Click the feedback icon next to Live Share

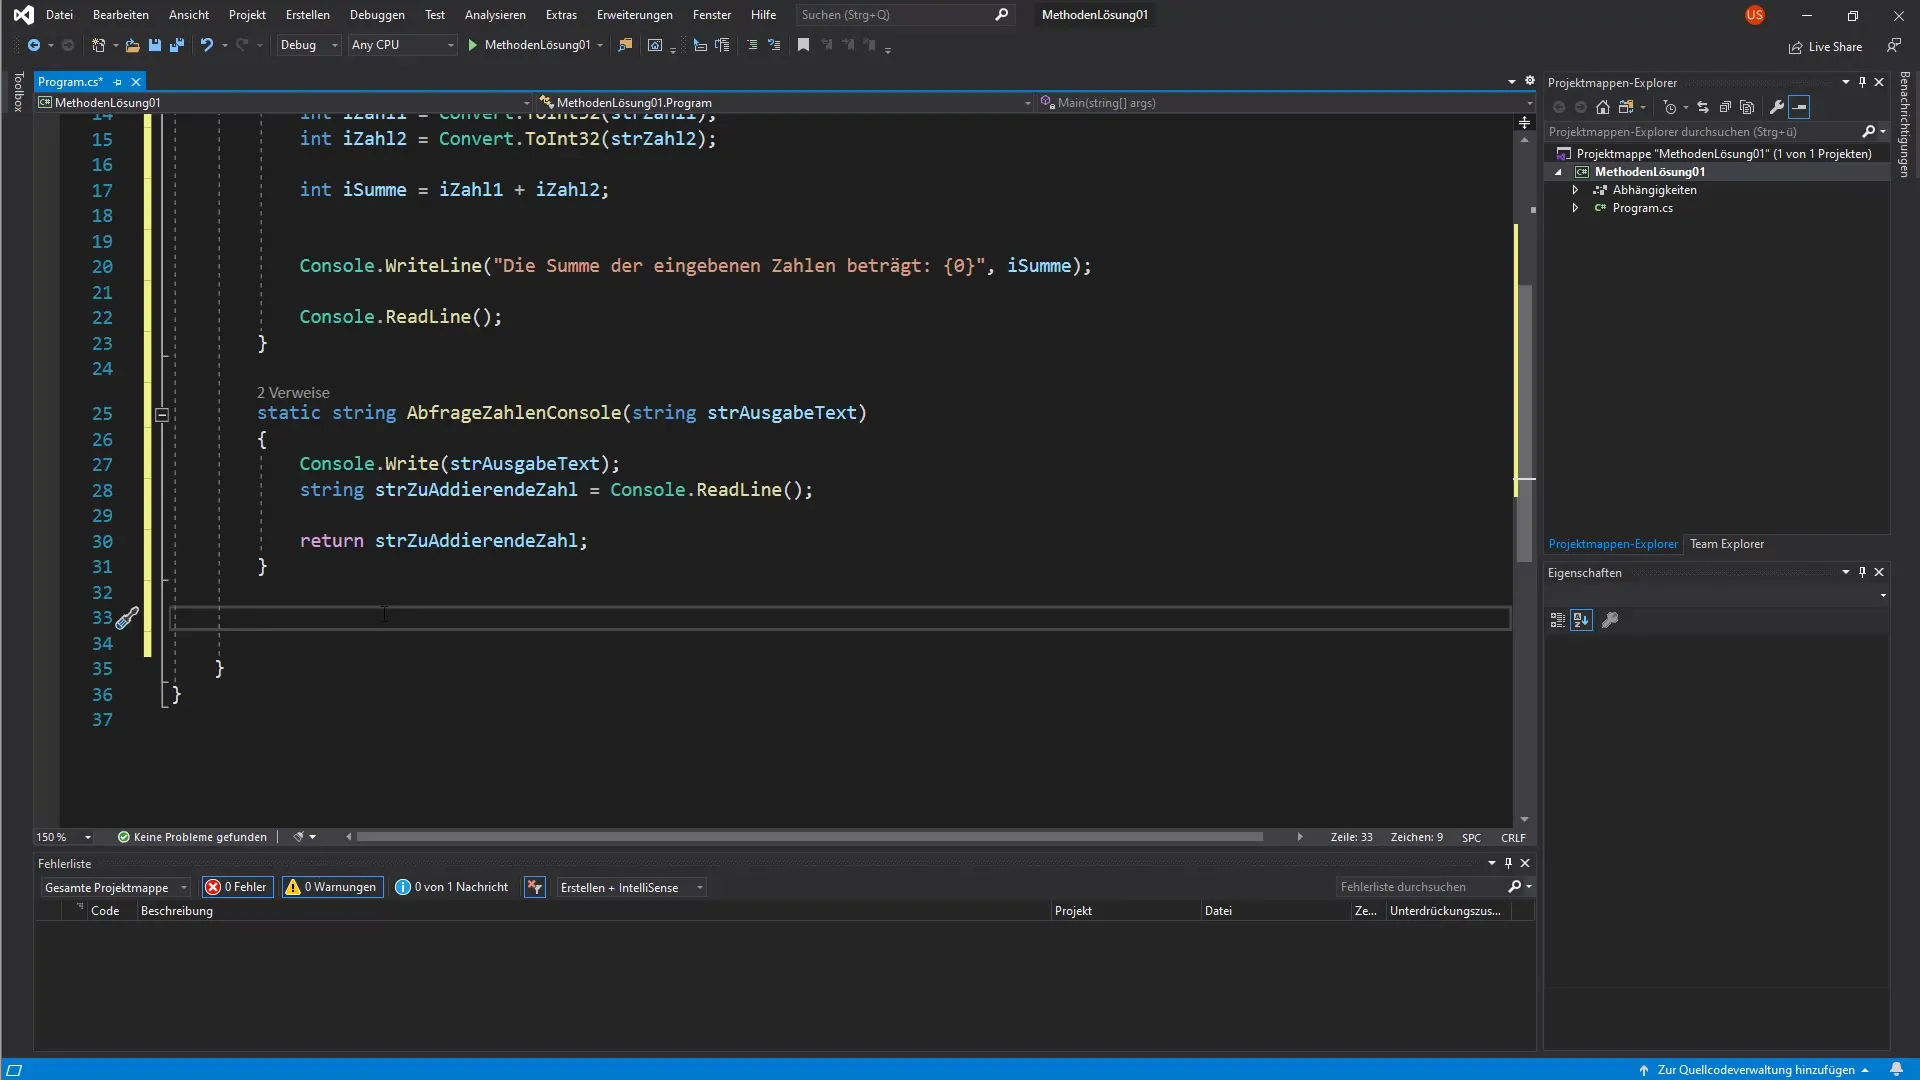click(x=1894, y=46)
